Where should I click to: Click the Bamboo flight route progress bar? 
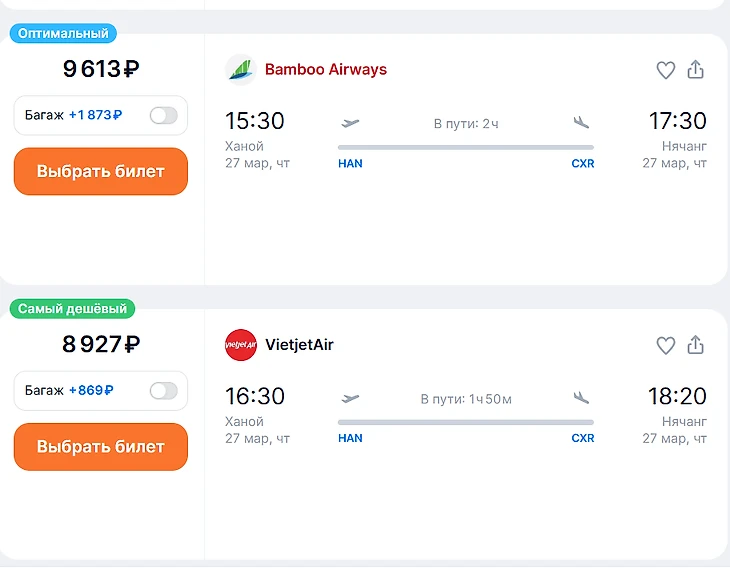(x=466, y=147)
